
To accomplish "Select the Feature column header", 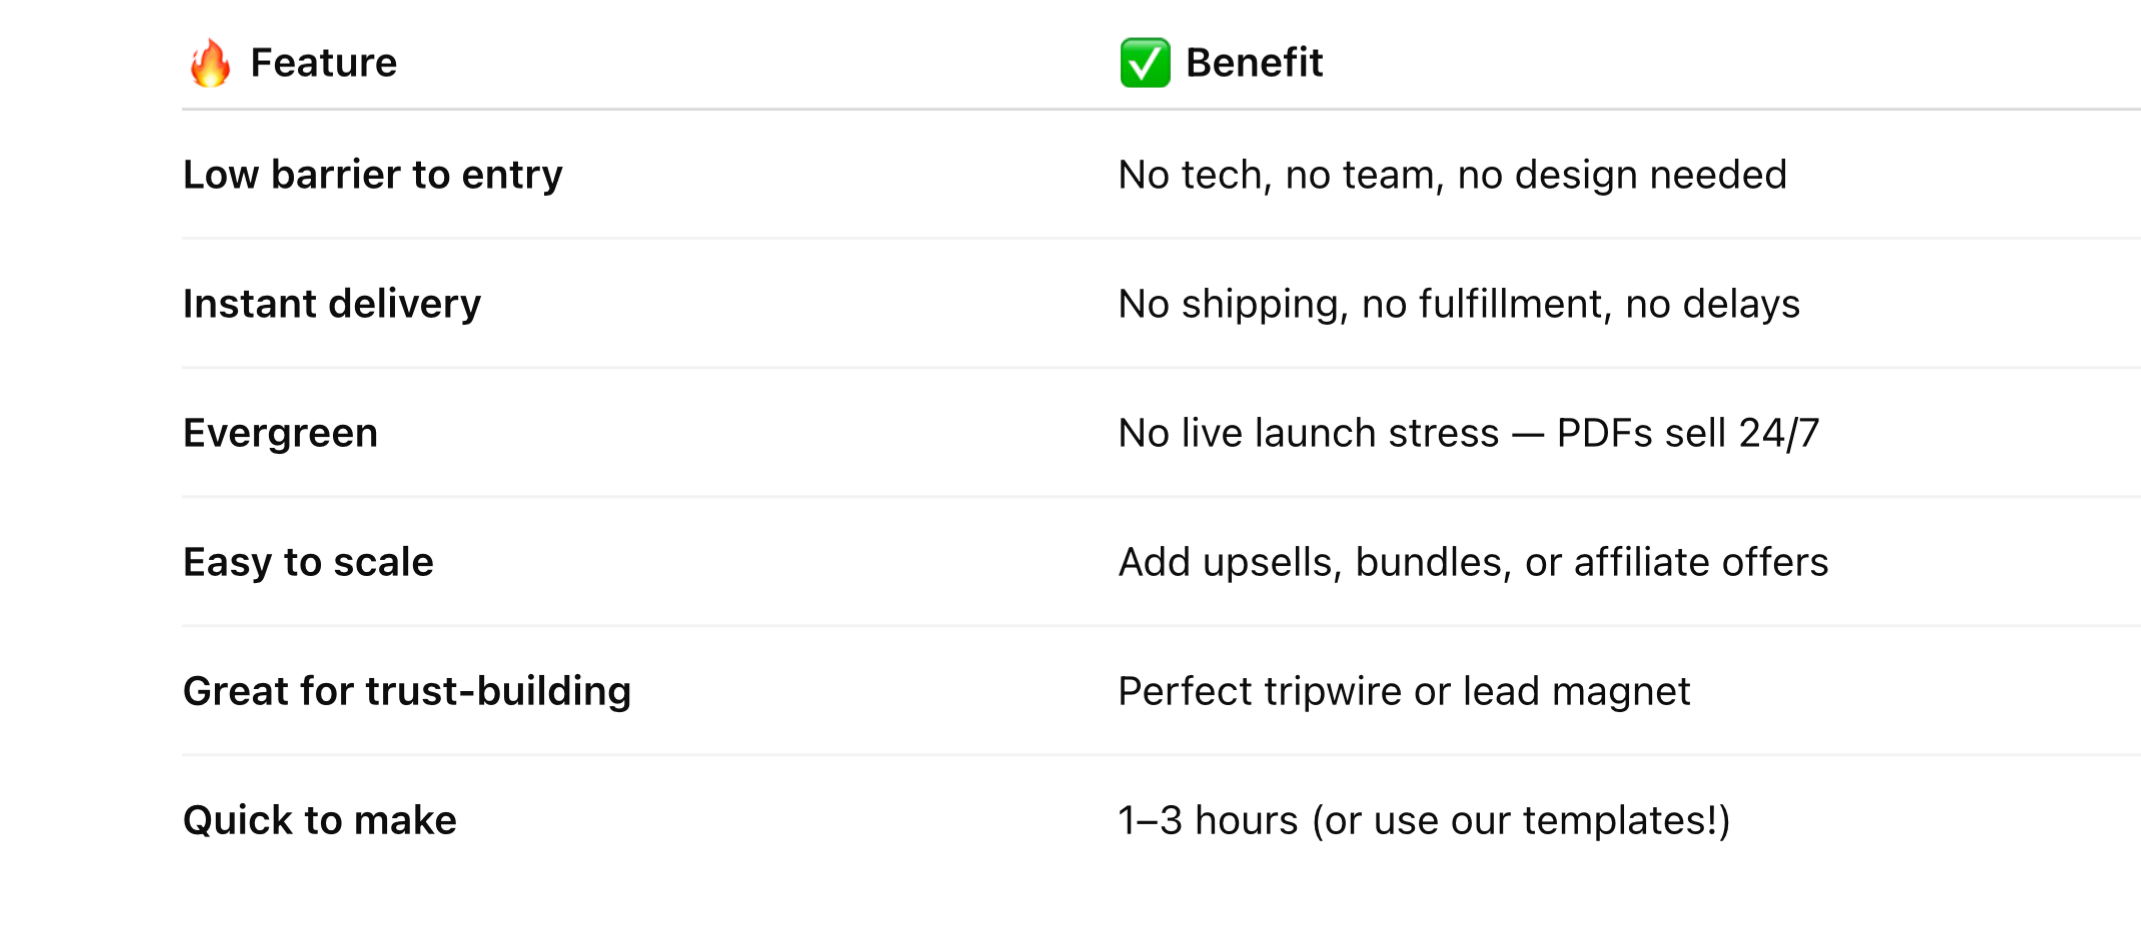I will (323, 63).
